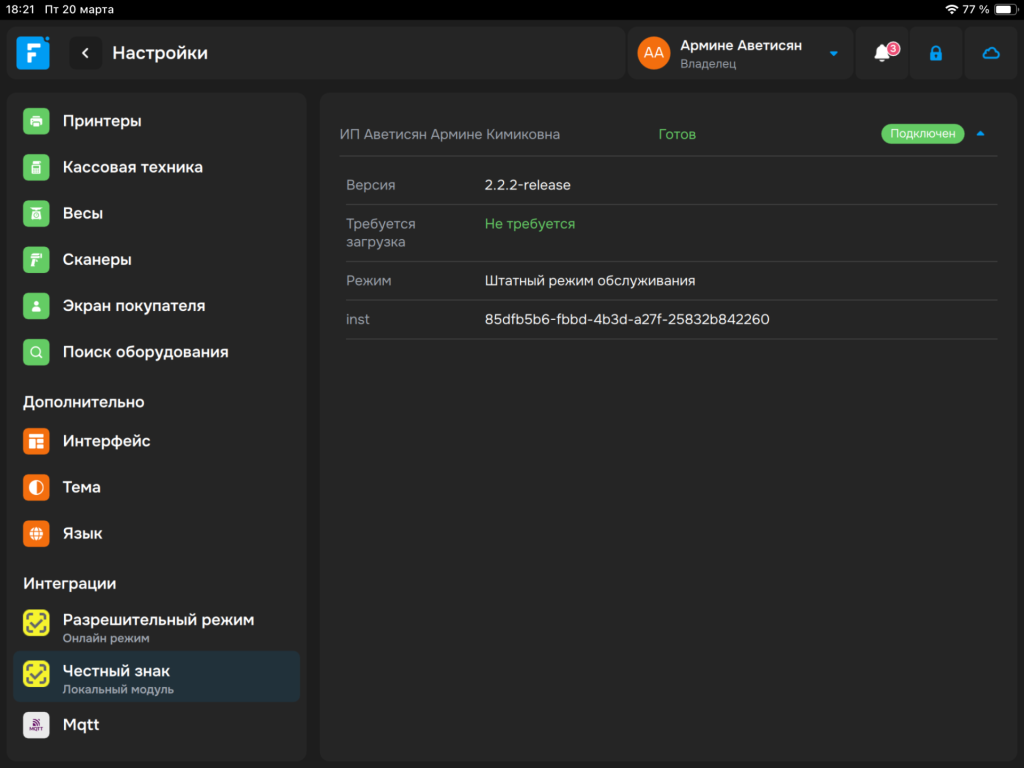Click the app logo icon
The image size is (1024, 768).
click(33, 53)
